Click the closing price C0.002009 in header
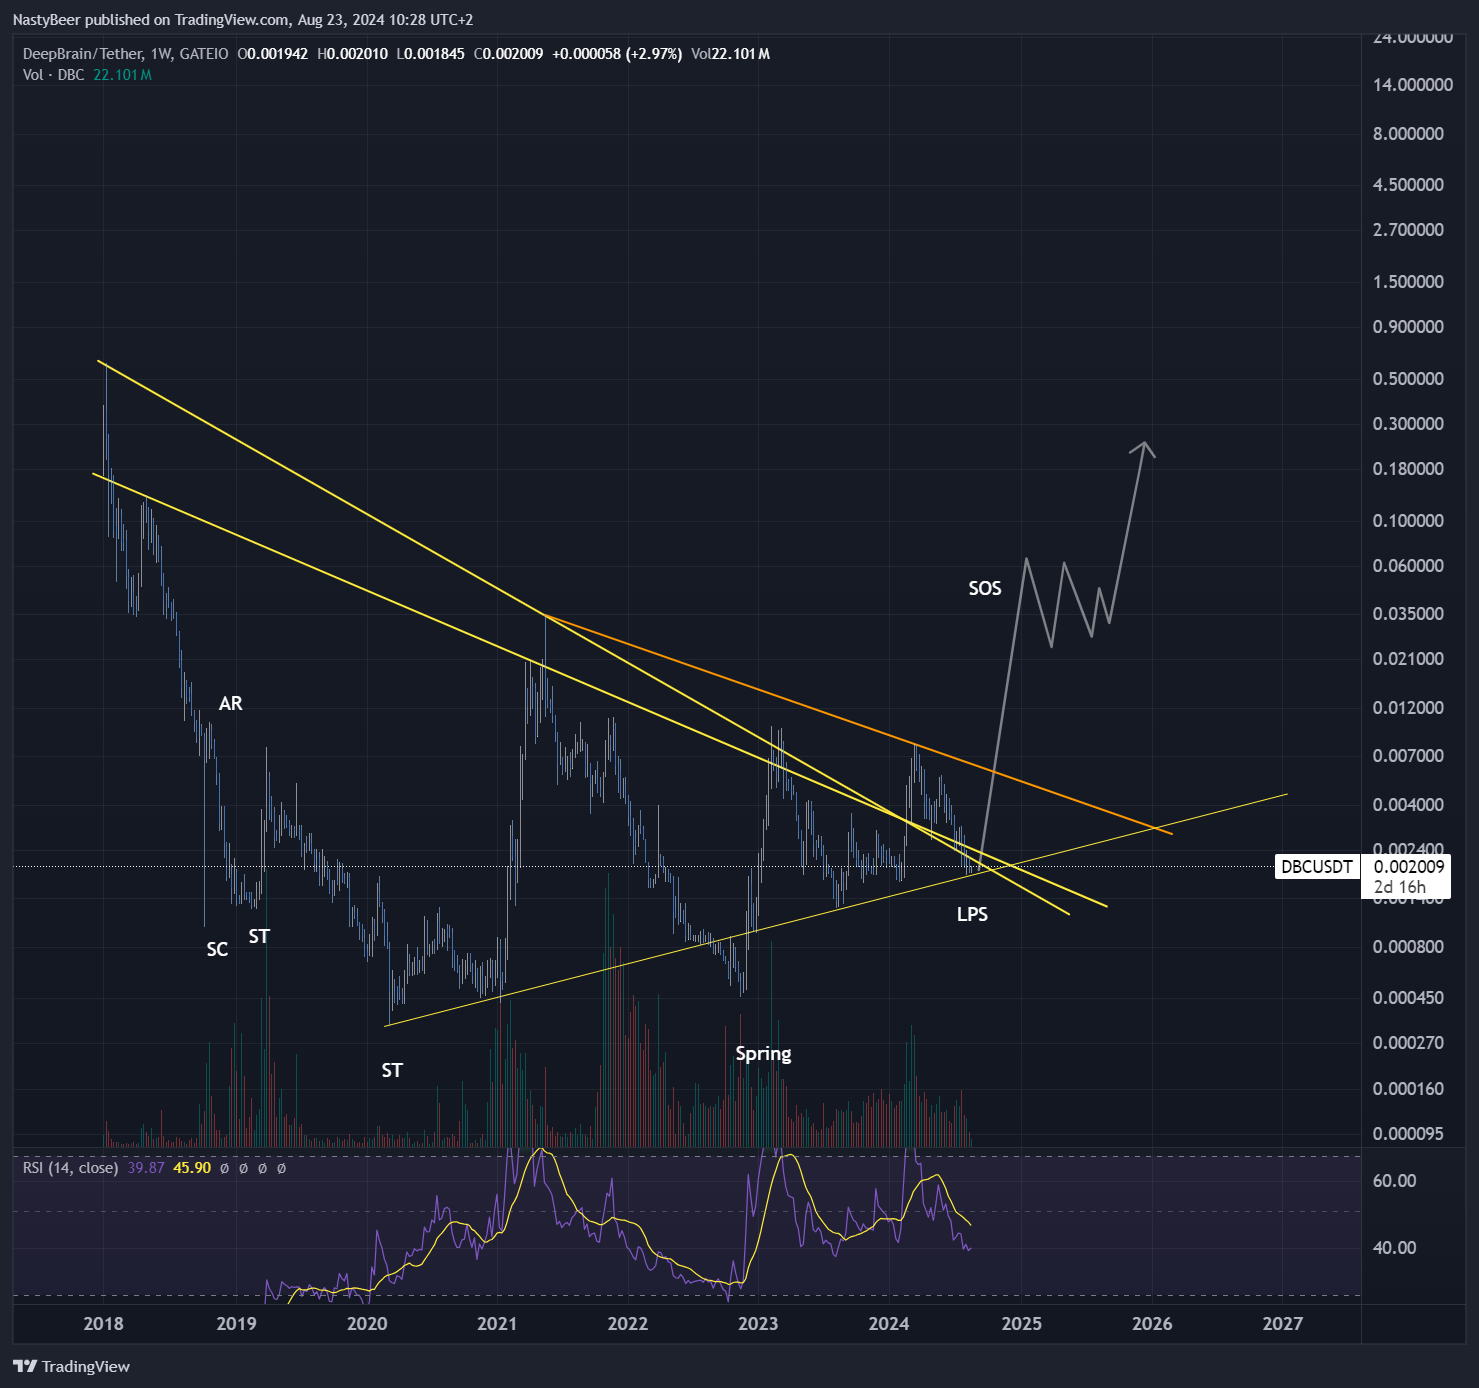1479x1388 pixels. pyautogui.click(x=508, y=54)
